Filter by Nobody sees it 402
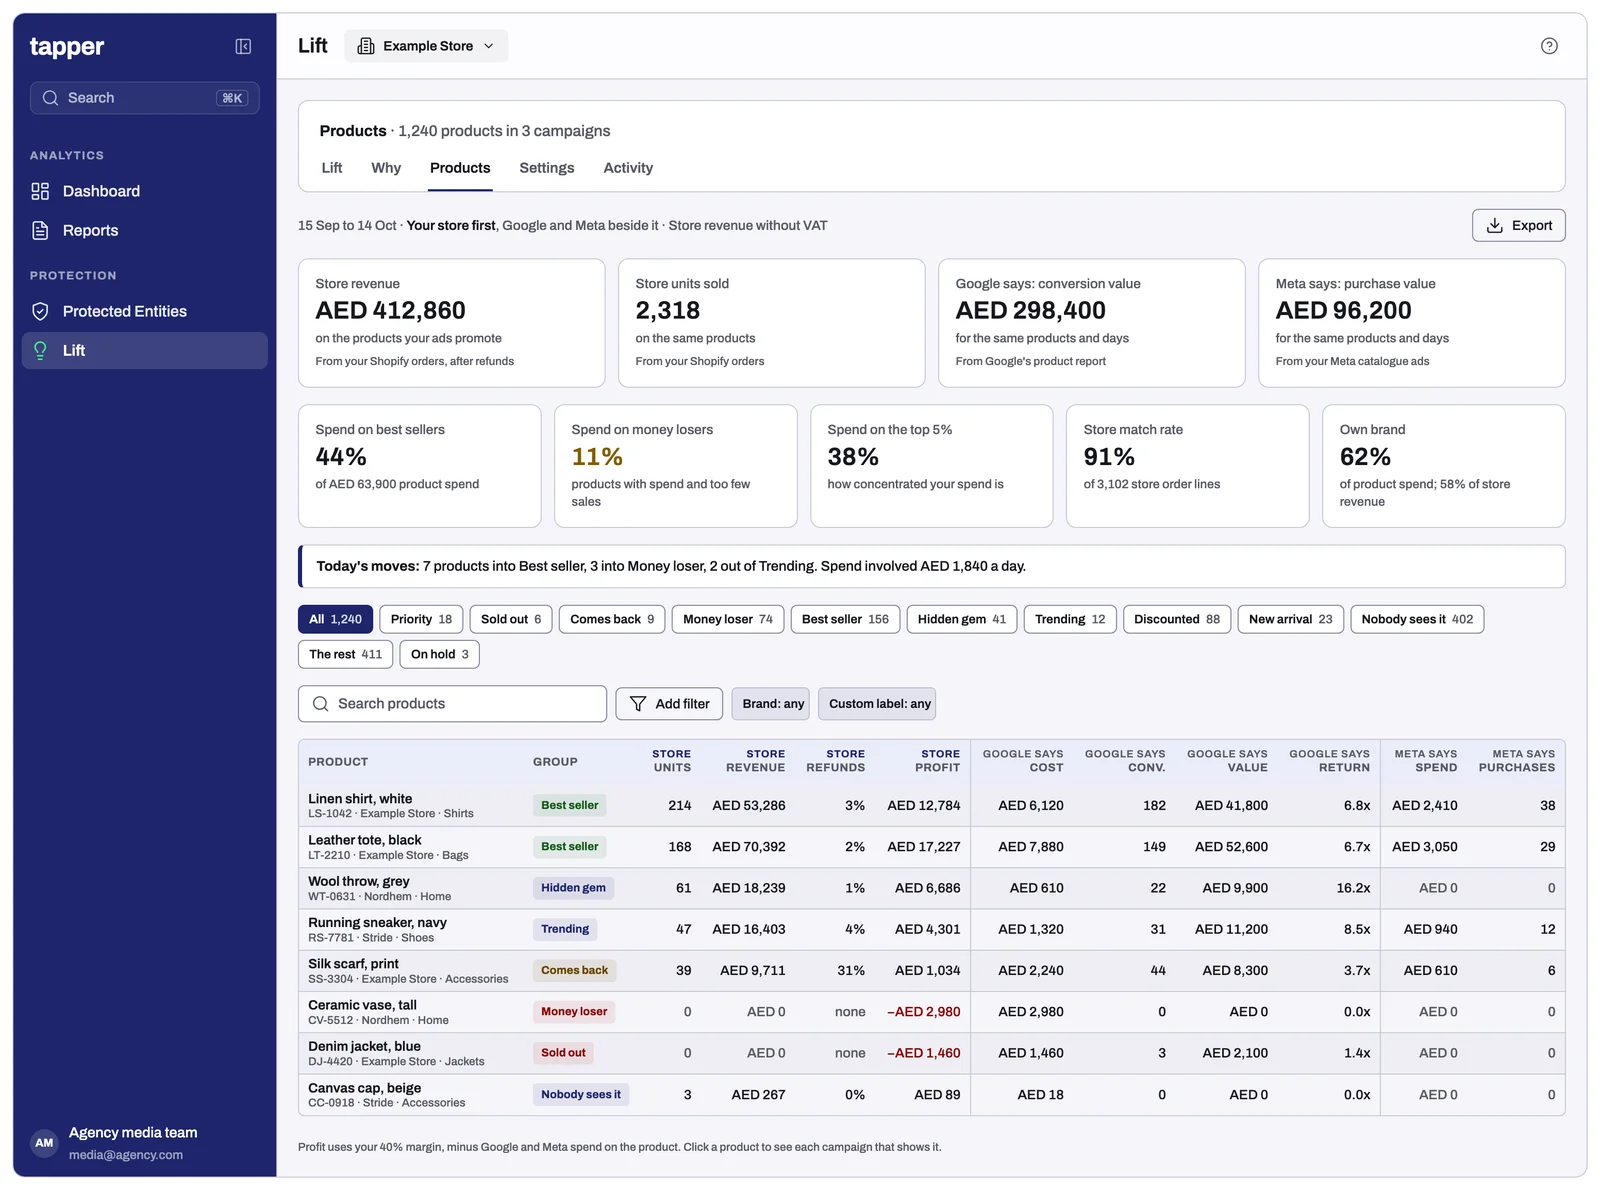This screenshot has height=1190, width=1600. coord(1417,619)
